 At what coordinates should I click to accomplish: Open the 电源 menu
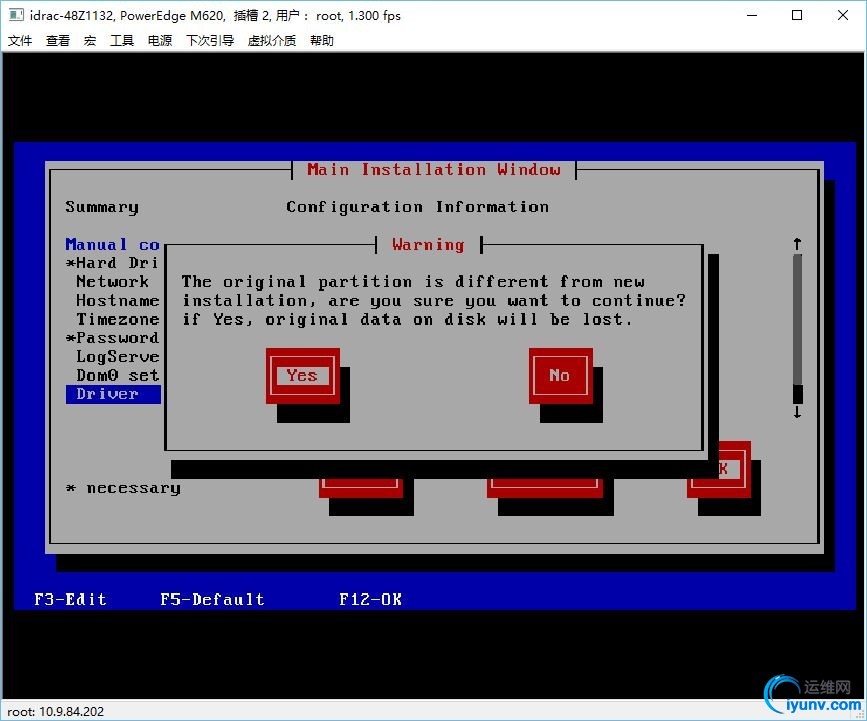click(x=160, y=40)
